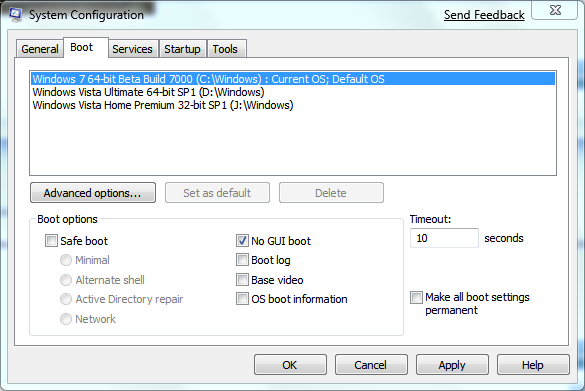Open Advanced options dialog

click(93, 193)
